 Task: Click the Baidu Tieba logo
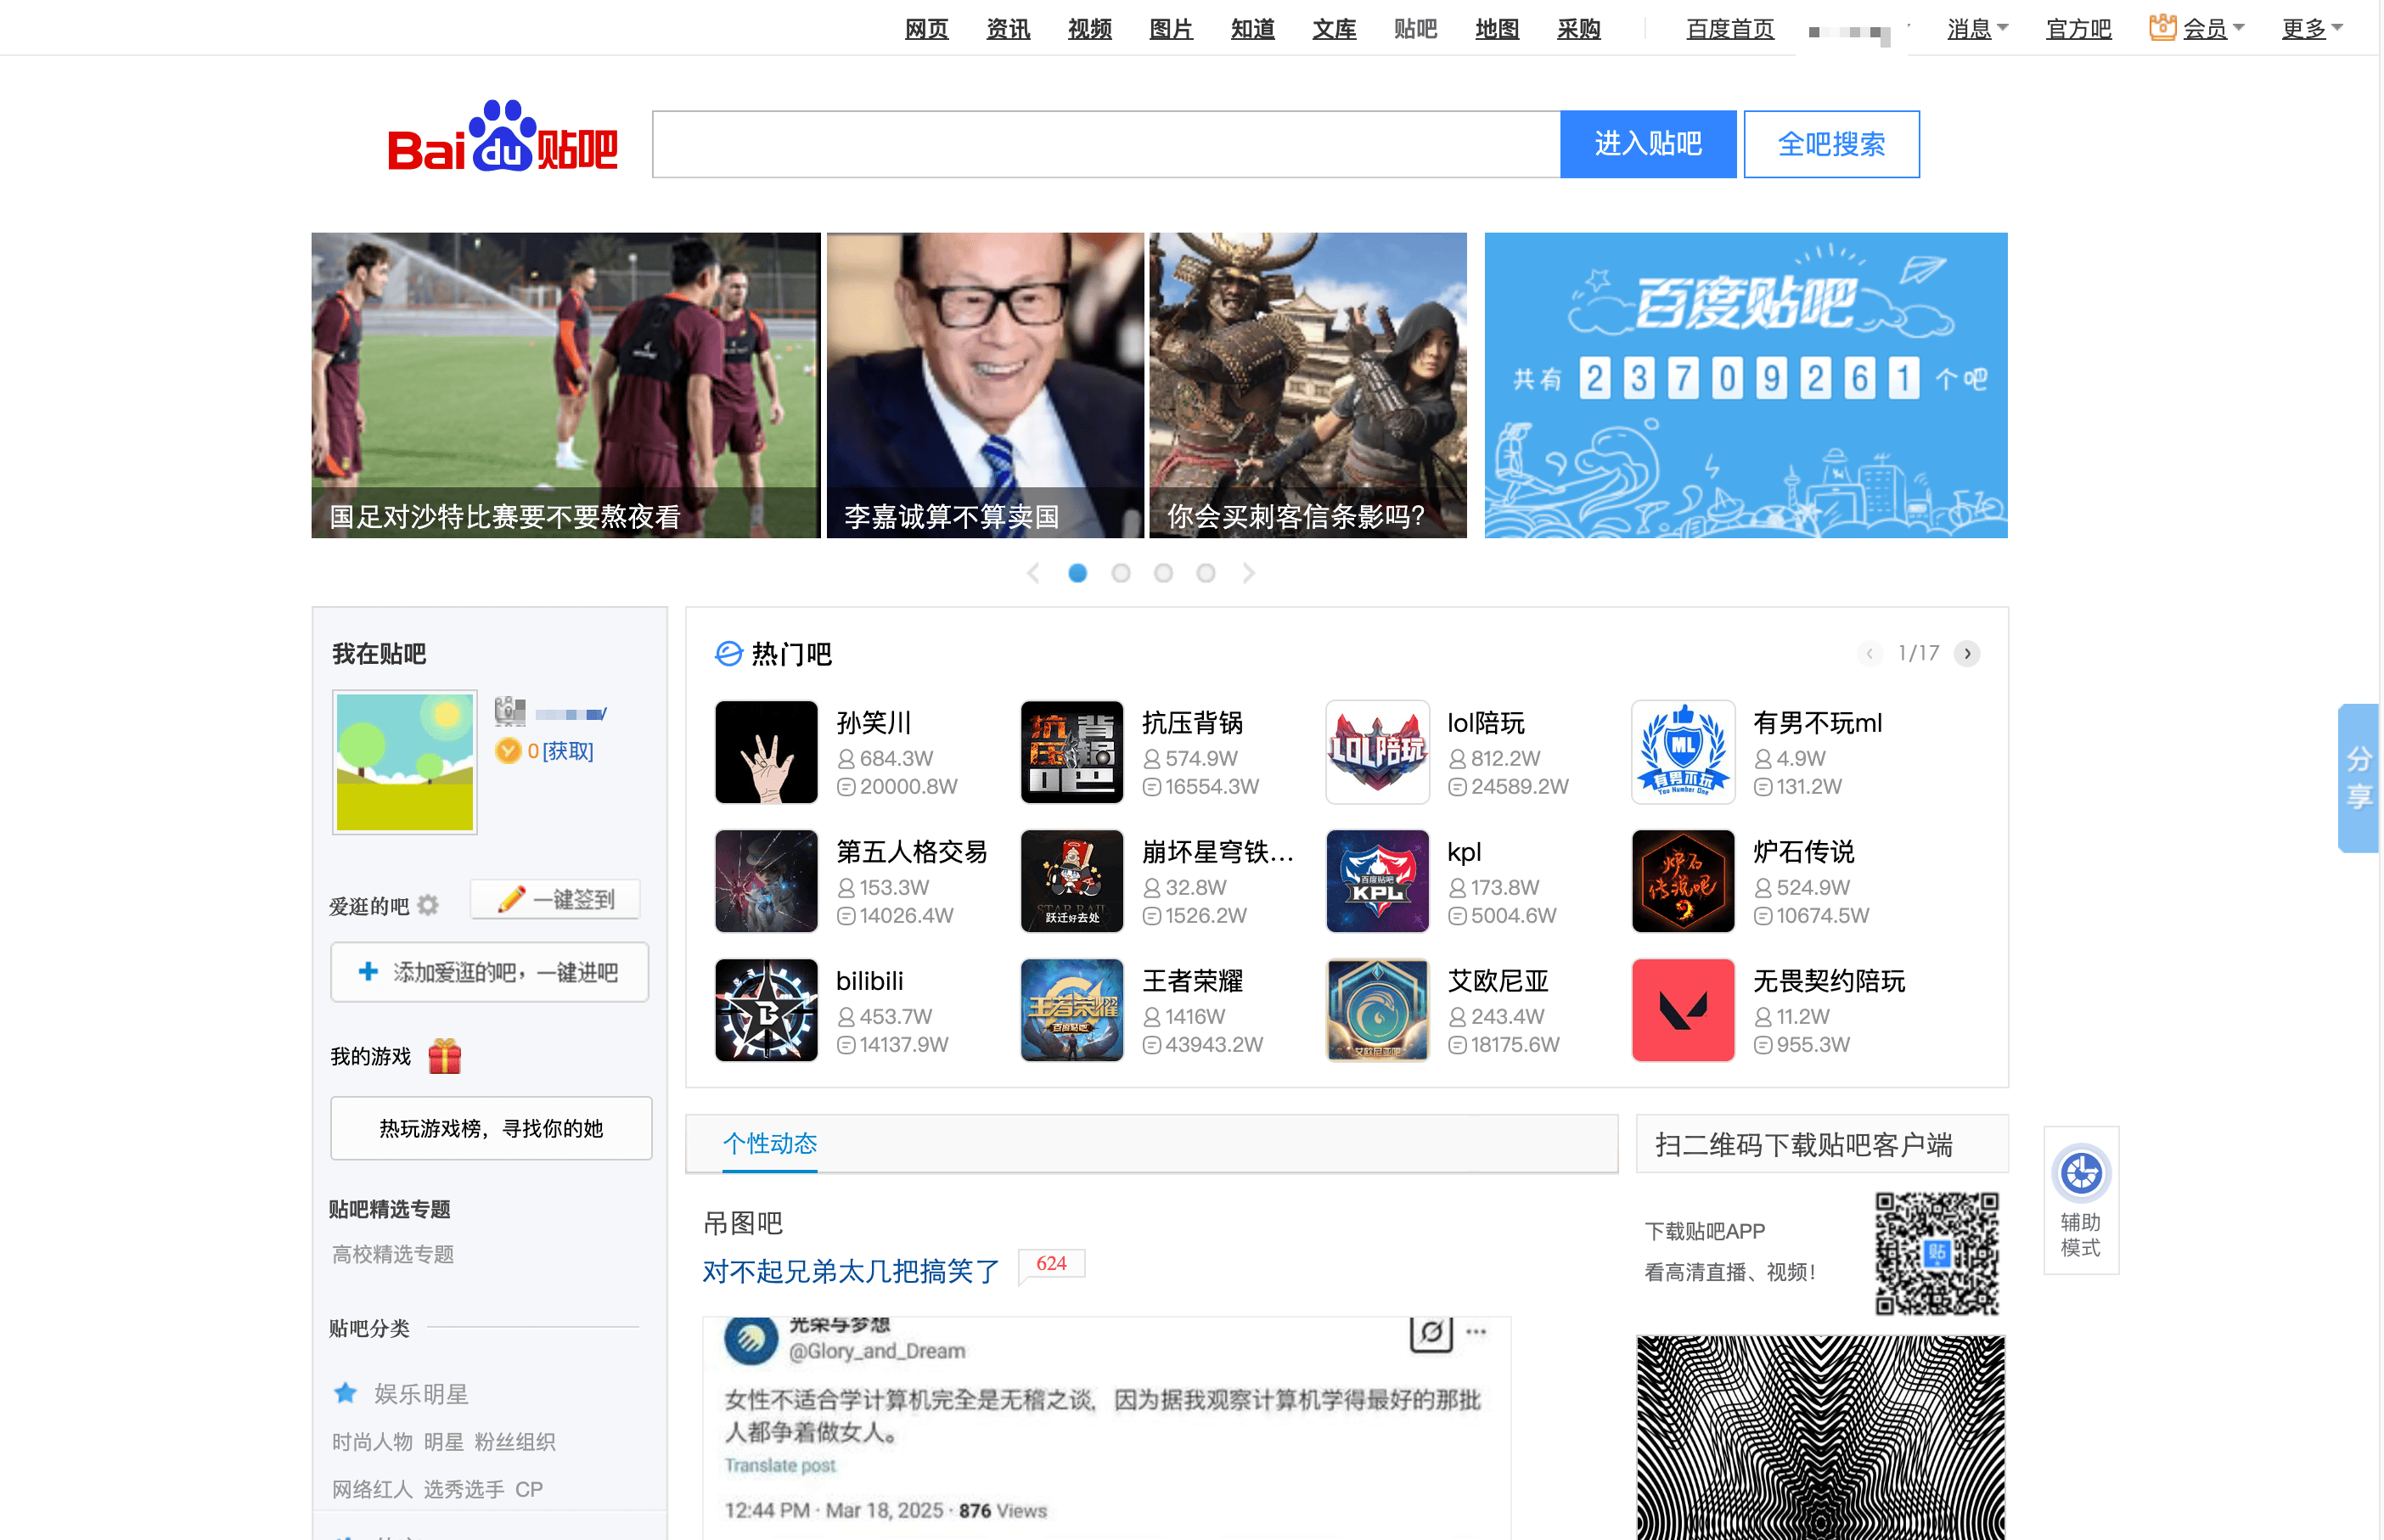coord(502,137)
